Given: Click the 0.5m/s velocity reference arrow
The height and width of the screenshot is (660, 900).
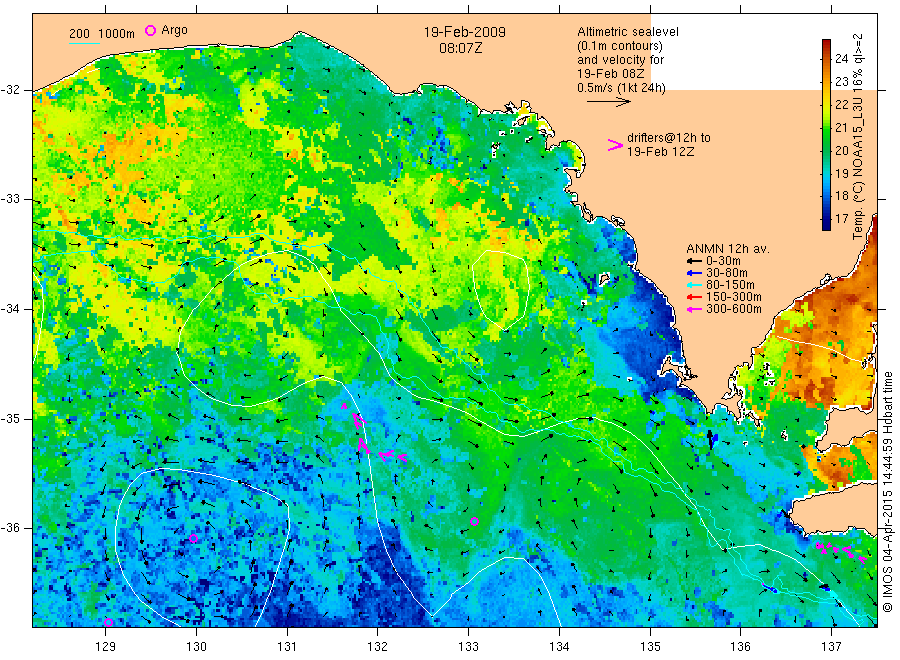Looking at the screenshot, I should coord(608,102).
